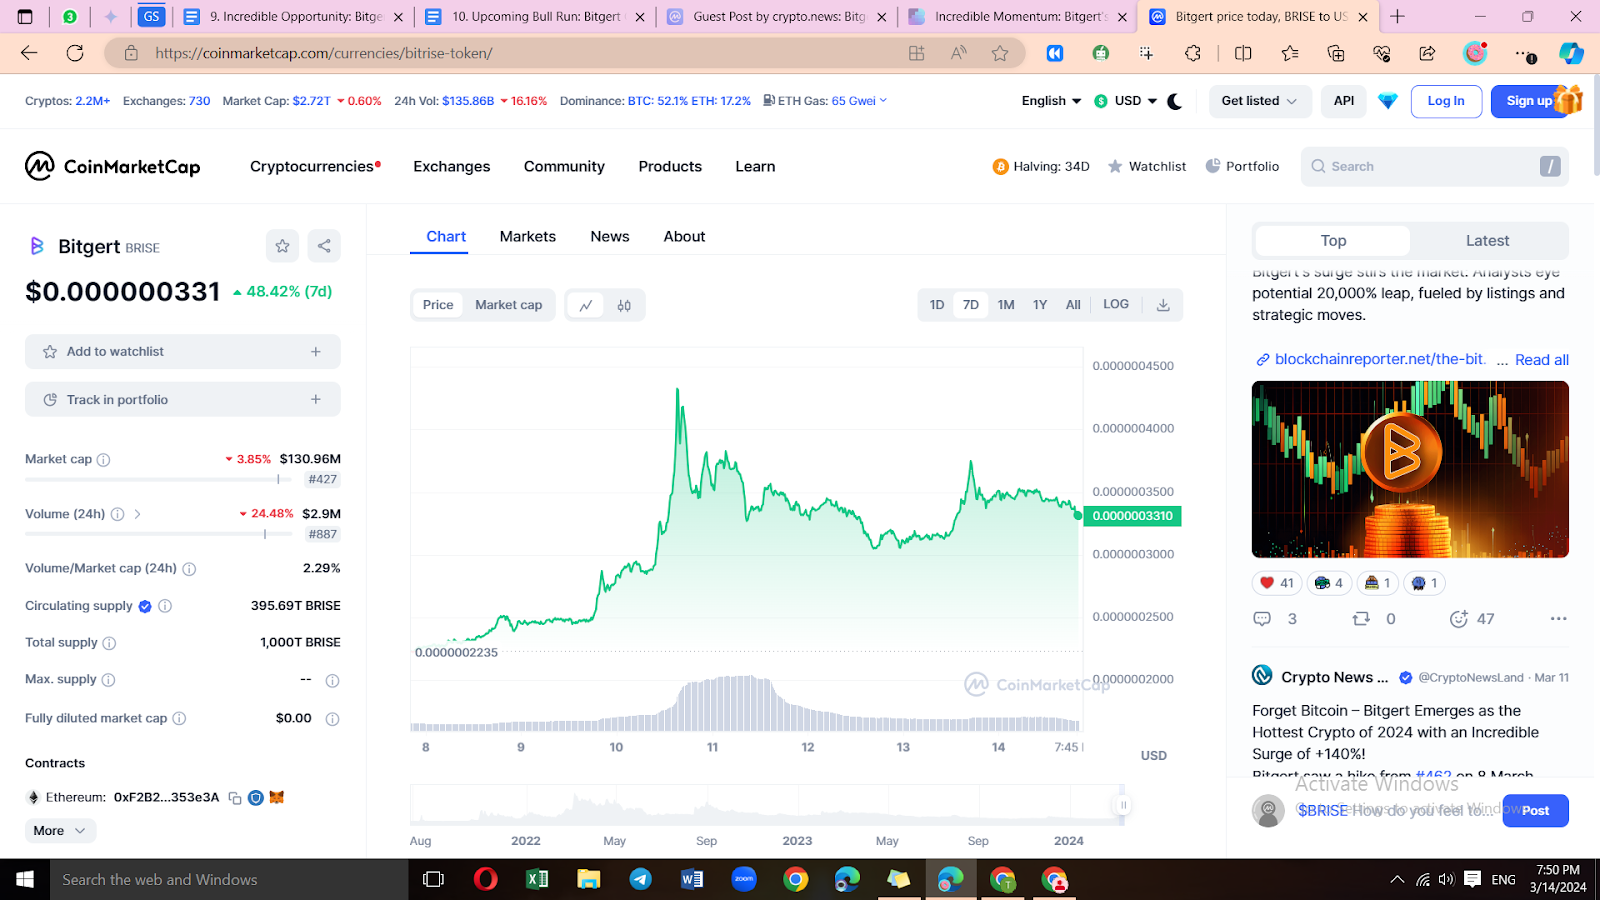Expand the Get listed dropdown
This screenshot has height=900, width=1600.
click(x=1260, y=101)
